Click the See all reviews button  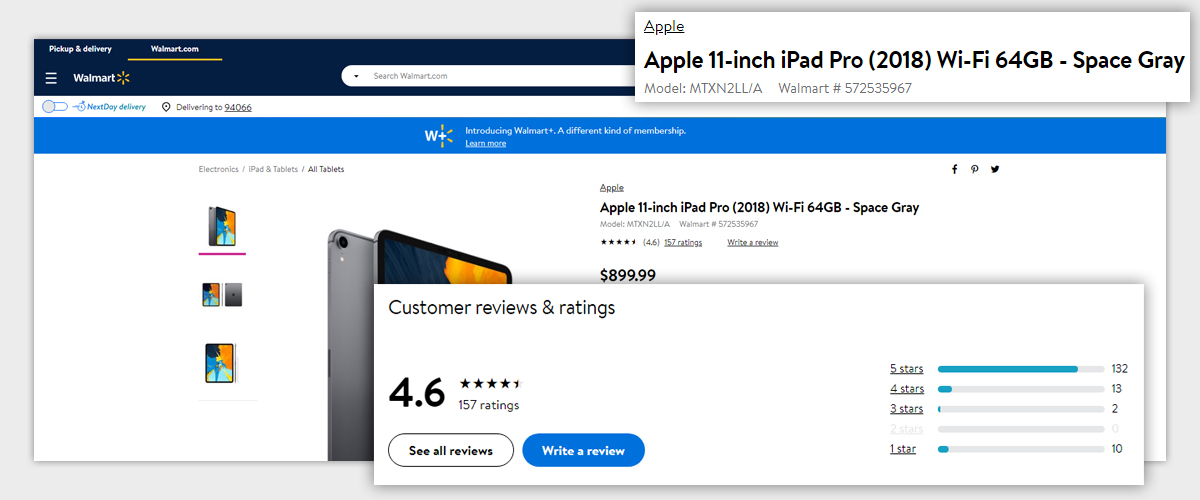pos(451,451)
